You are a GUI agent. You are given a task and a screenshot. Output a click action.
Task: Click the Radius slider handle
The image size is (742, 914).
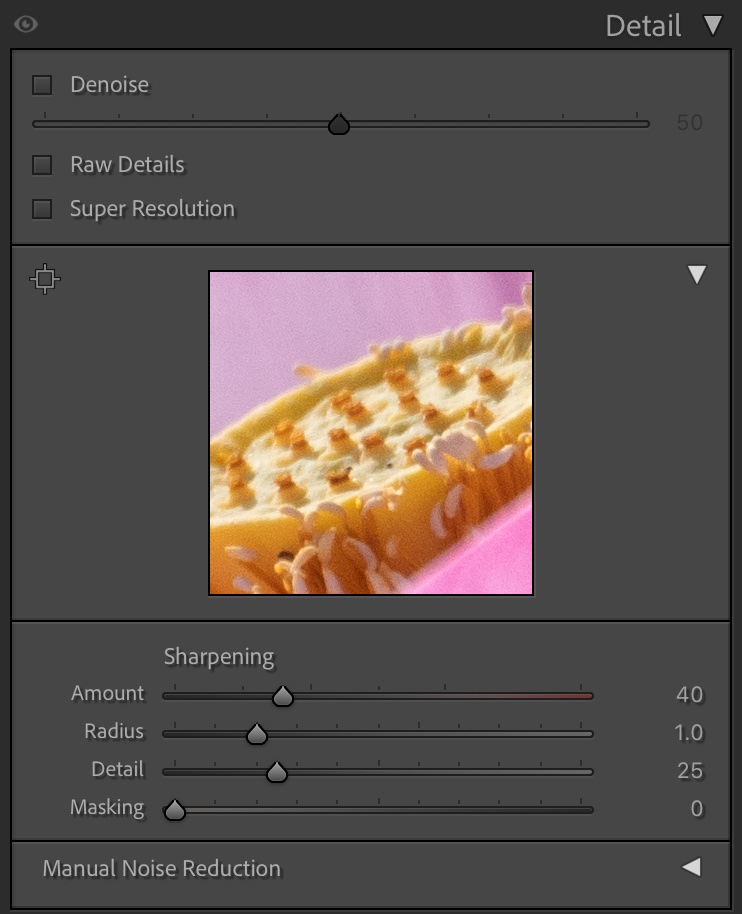256,734
